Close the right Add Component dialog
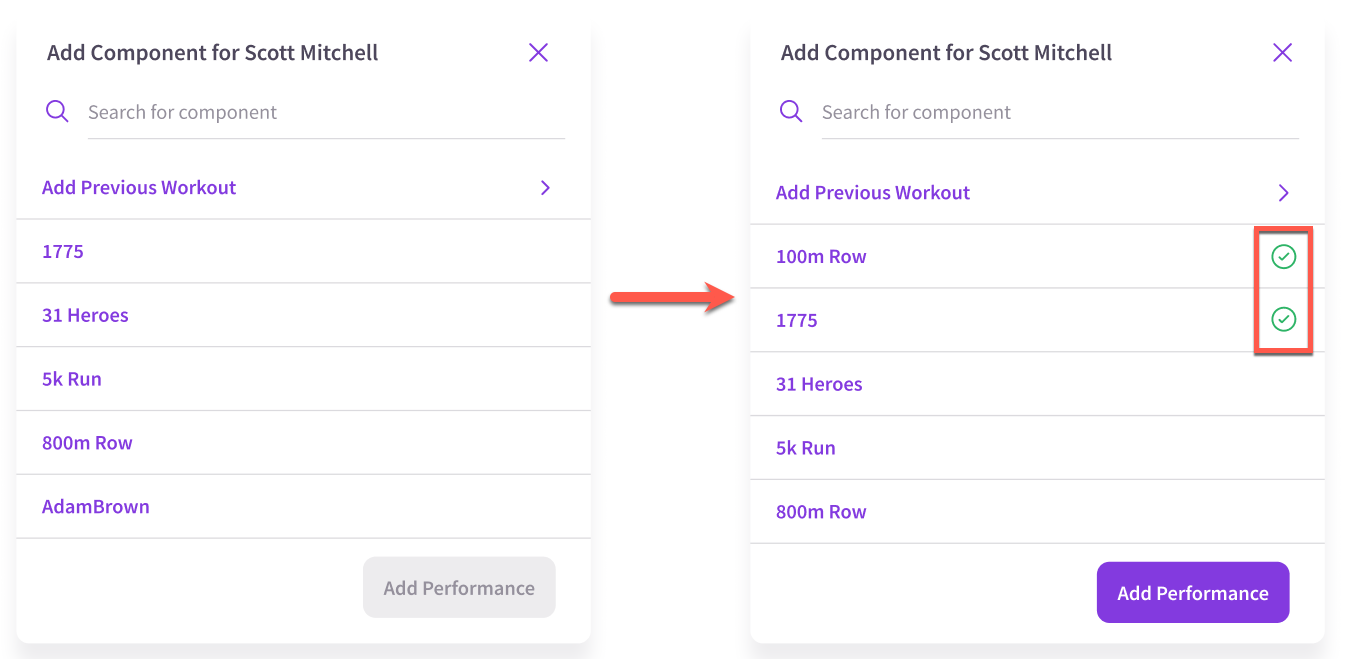This screenshot has height=659, width=1349. [x=1282, y=52]
